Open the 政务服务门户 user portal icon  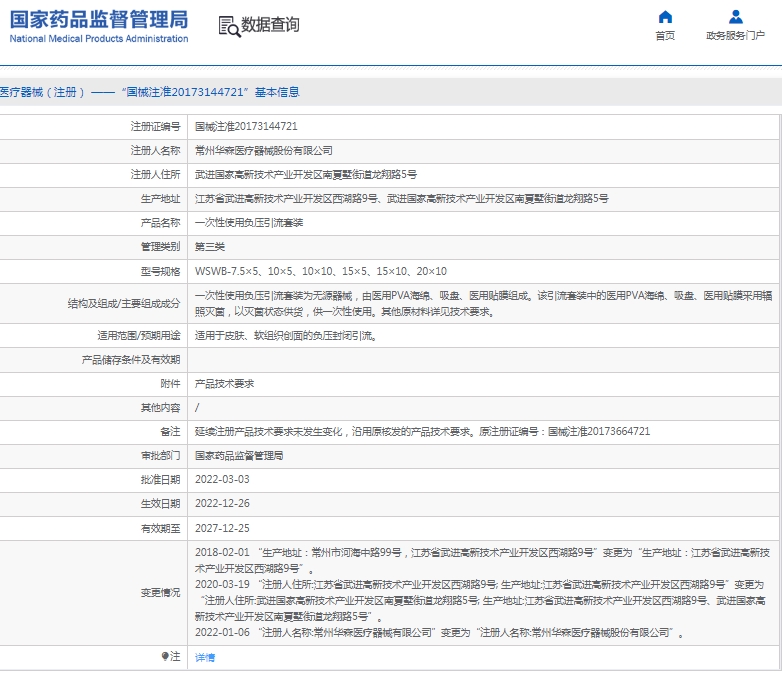[736, 17]
